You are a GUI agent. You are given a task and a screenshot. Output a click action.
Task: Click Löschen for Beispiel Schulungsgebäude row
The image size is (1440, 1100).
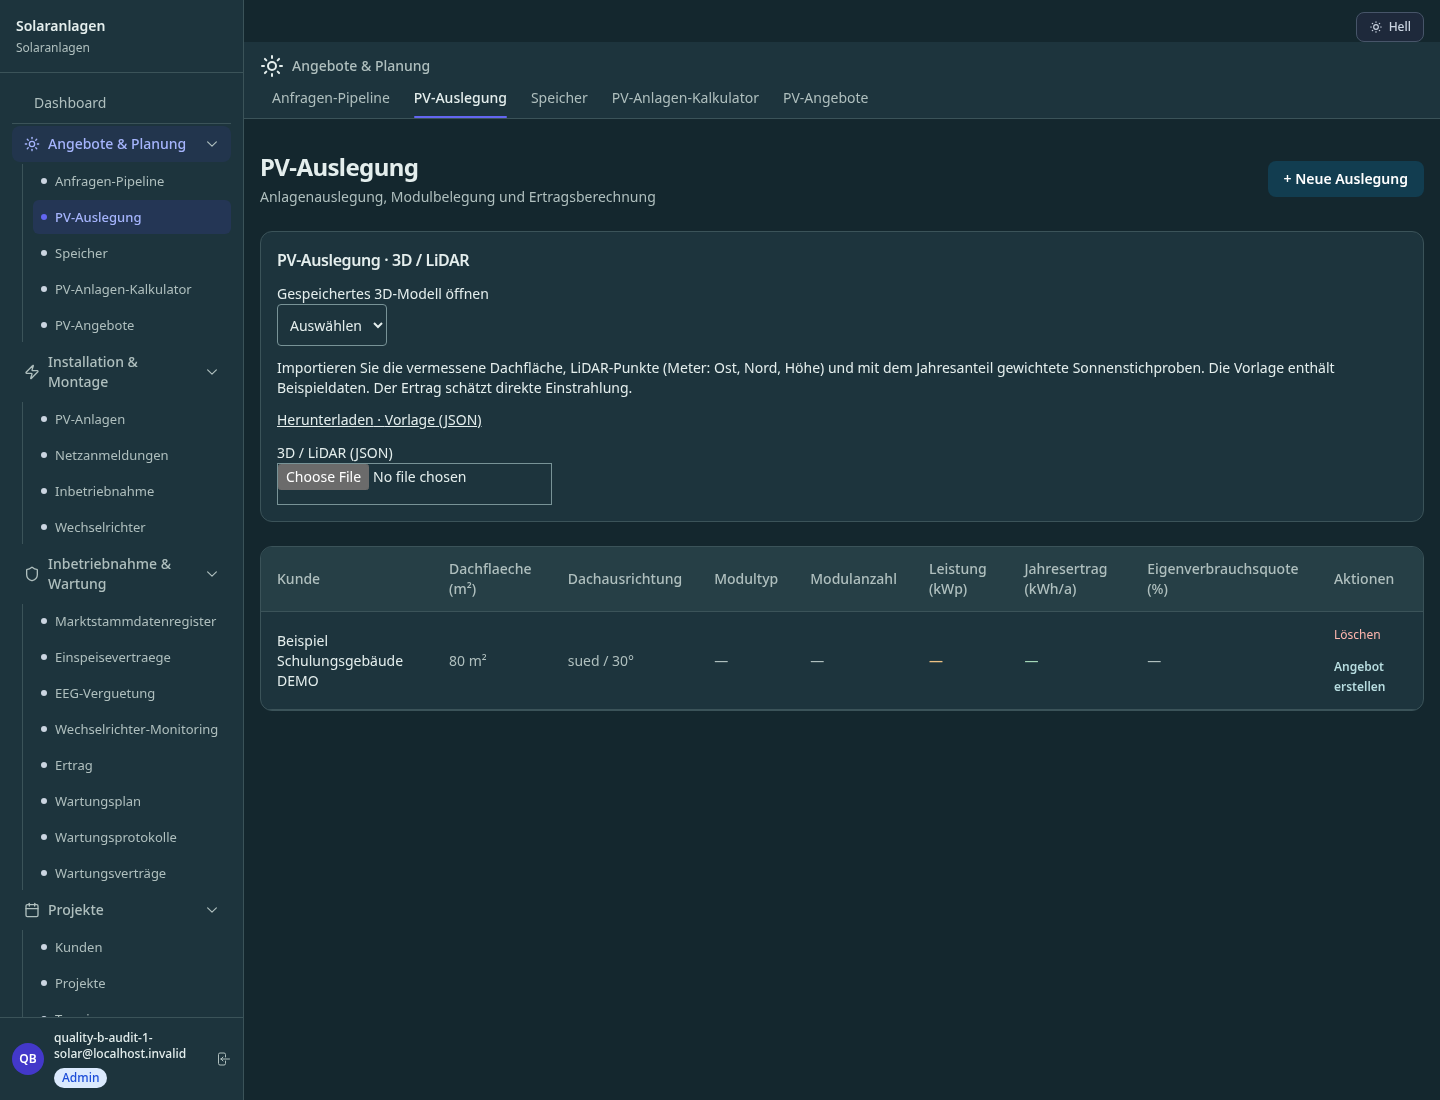1357,635
